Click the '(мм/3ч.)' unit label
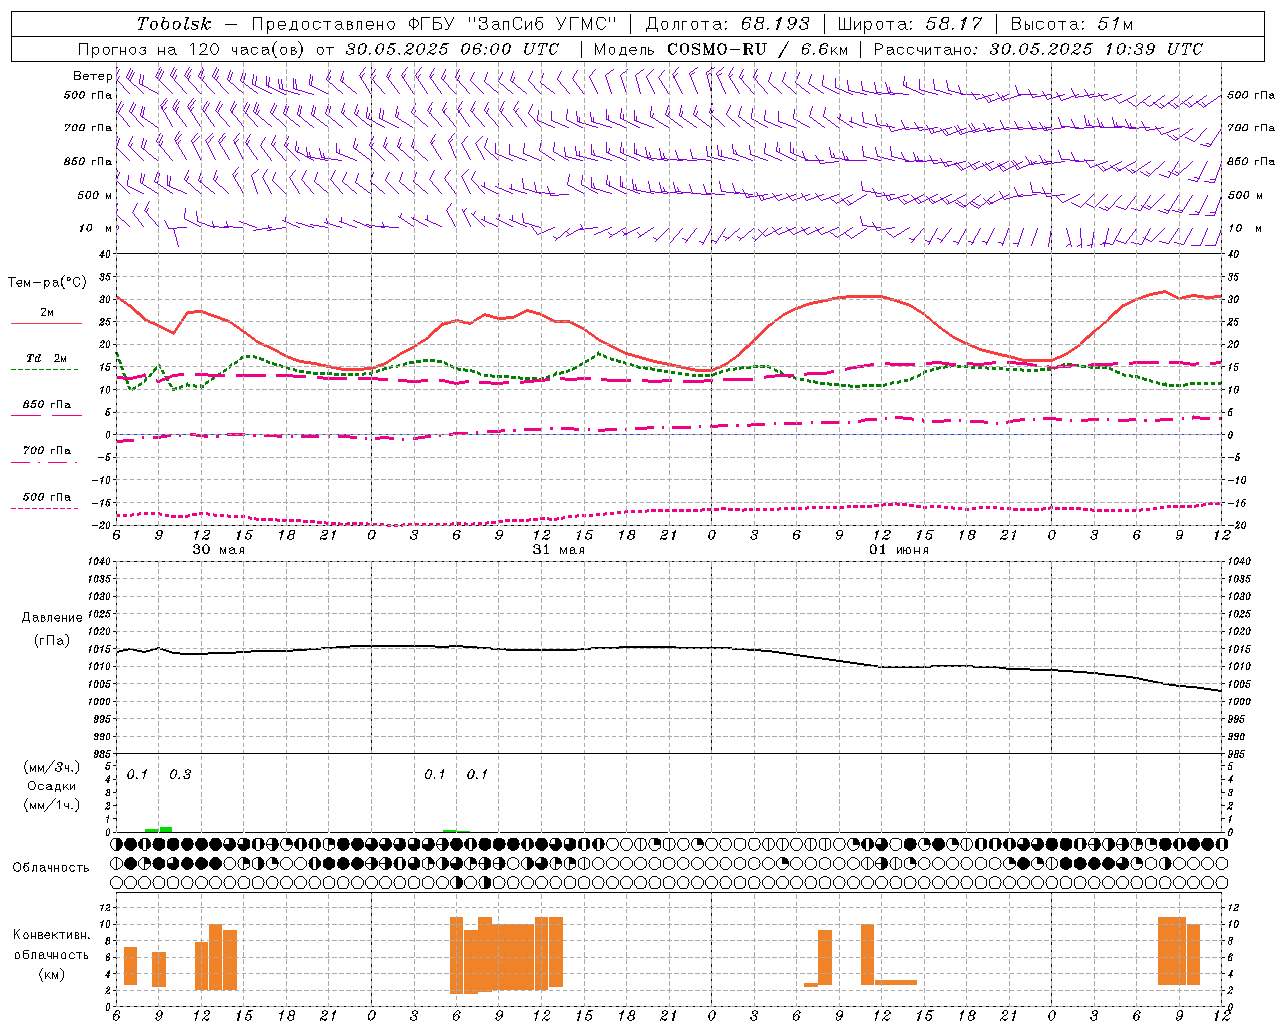This screenshot has width=1280, height=1024. click(x=51, y=767)
